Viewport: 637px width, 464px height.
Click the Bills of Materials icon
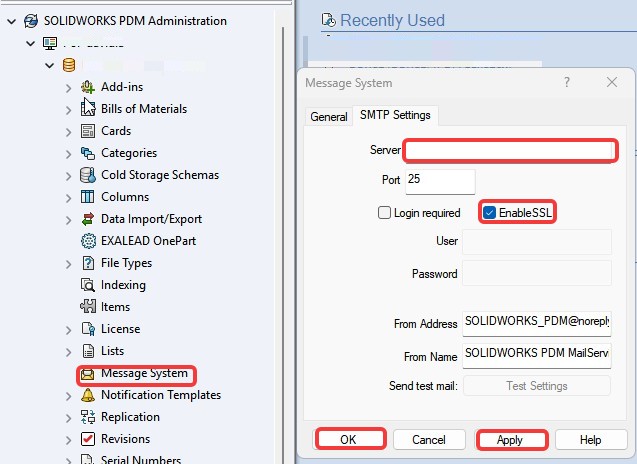(x=88, y=108)
